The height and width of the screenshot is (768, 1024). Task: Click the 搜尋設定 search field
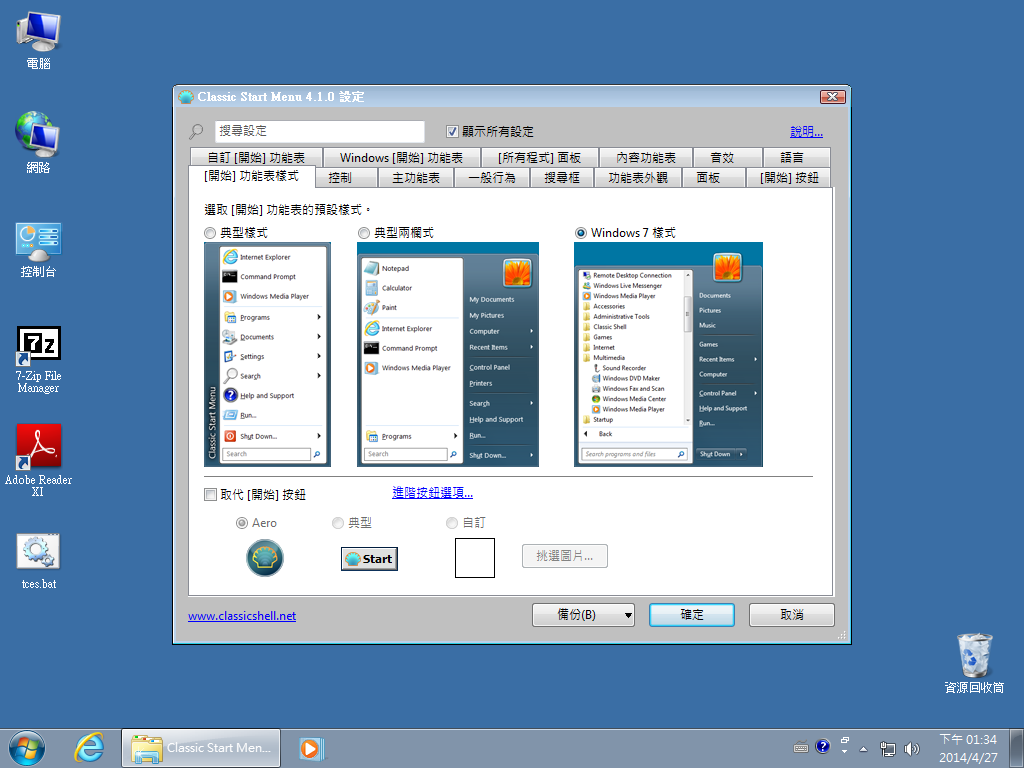(x=319, y=131)
